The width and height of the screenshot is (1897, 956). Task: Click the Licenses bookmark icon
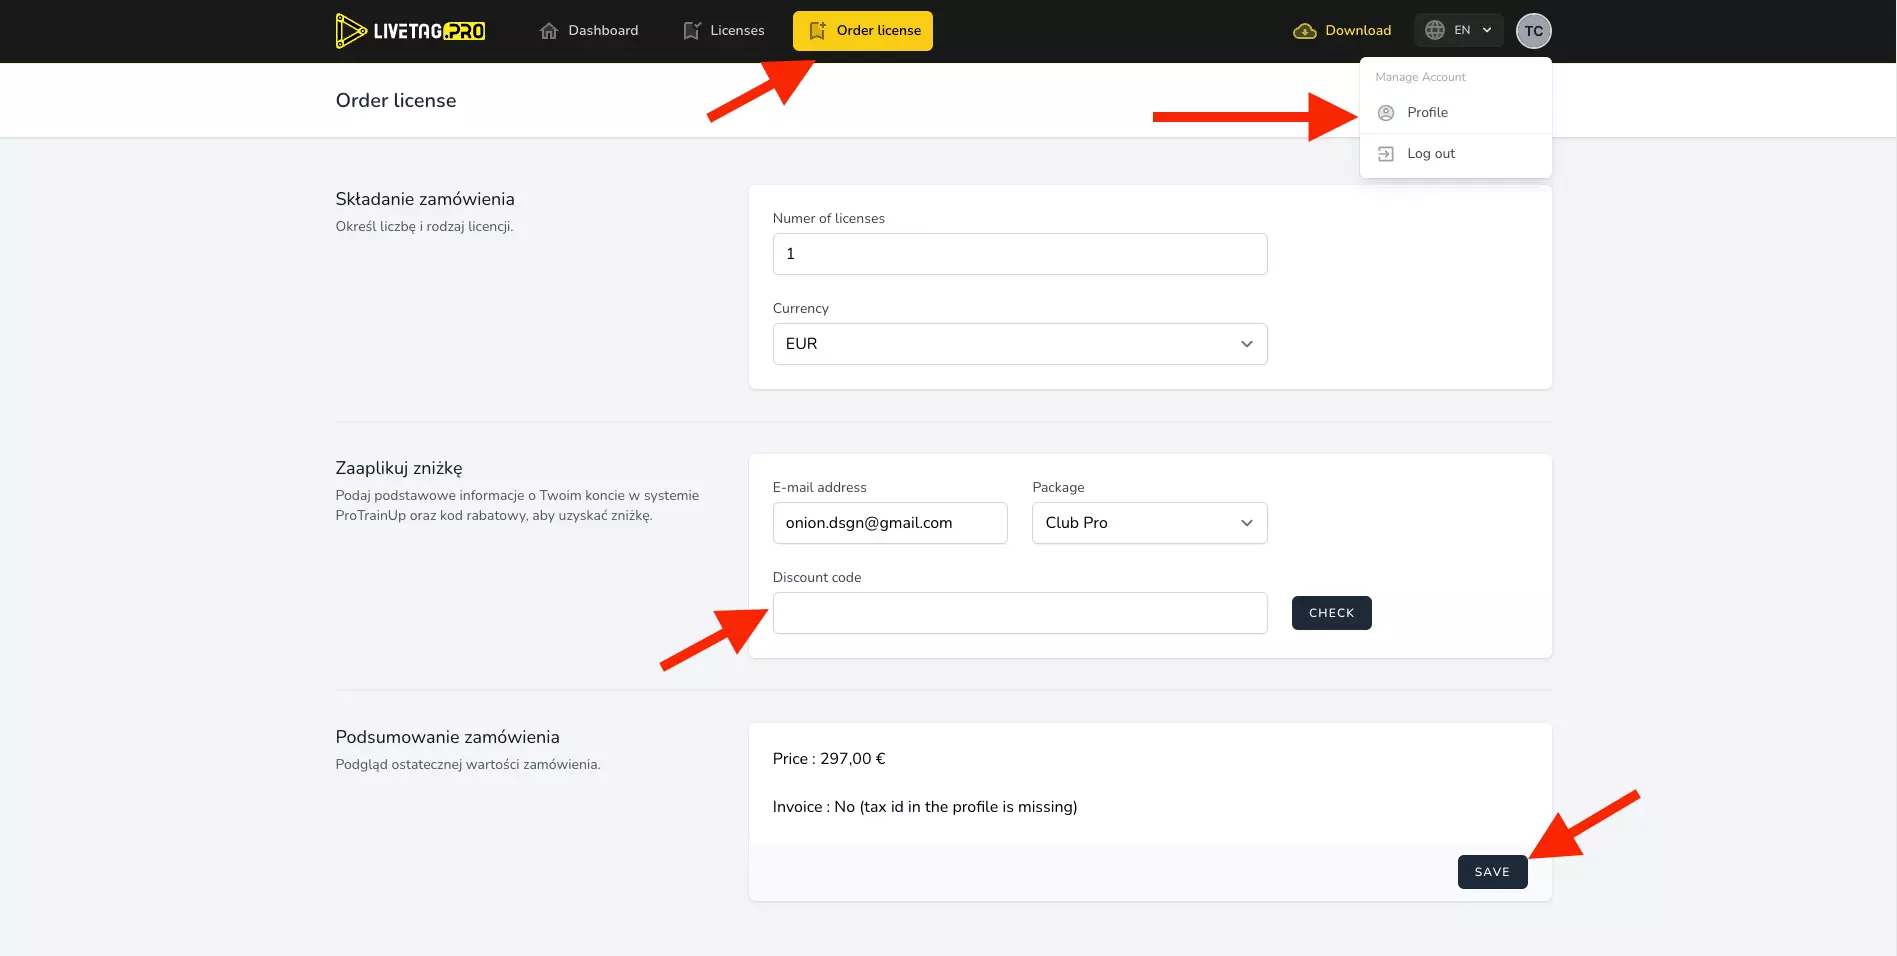[x=691, y=31]
